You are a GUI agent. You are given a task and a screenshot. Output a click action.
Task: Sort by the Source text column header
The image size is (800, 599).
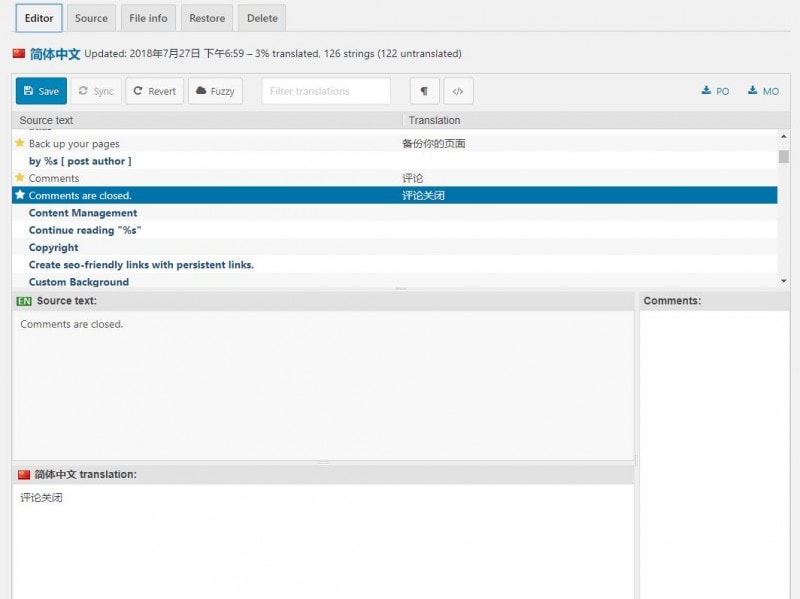pyautogui.click(x=46, y=120)
